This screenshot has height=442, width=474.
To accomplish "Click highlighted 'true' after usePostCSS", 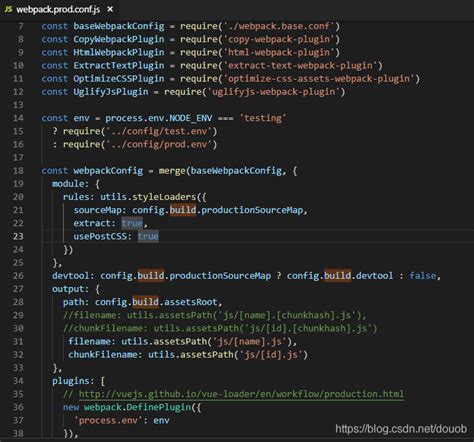I will click(148, 236).
